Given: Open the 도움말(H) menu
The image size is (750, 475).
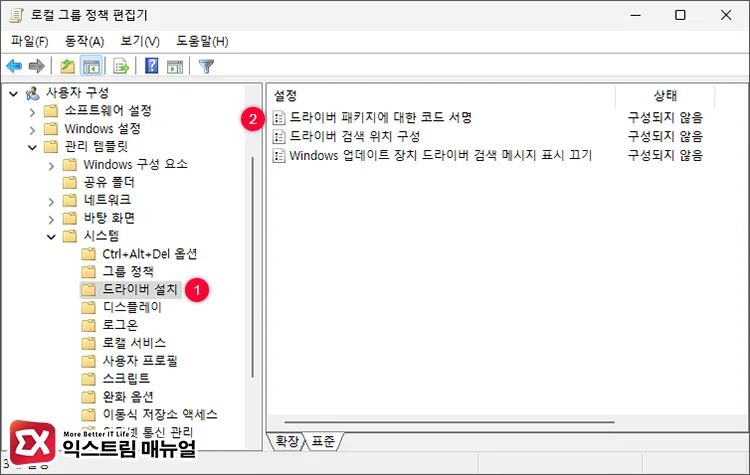Looking at the screenshot, I should 202,42.
